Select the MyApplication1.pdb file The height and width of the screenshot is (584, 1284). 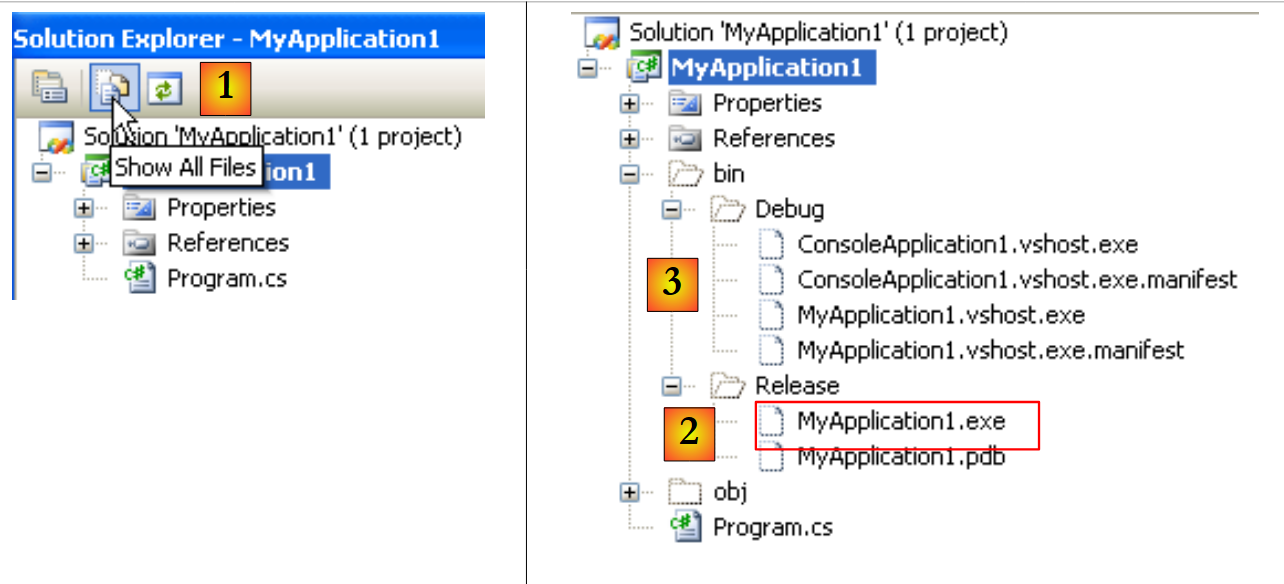pyautogui.click(x=900, y=458)
